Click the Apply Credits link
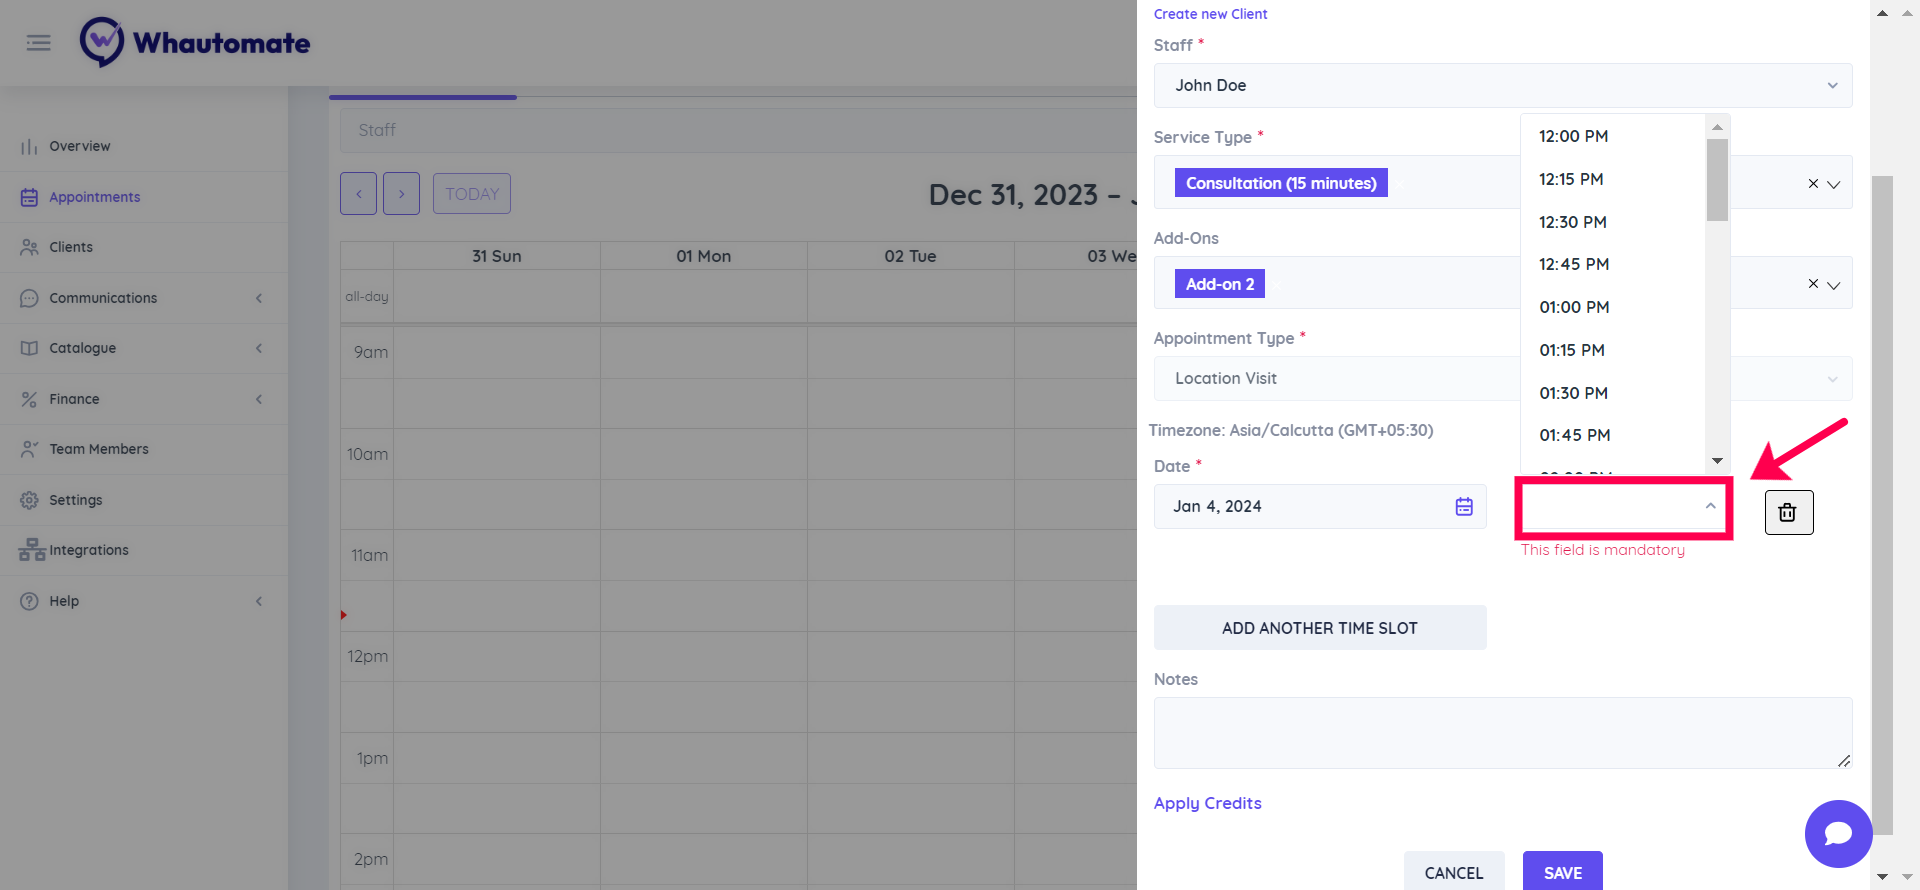This screenshot has width=1920, height=890. [x=1207, y=803]
